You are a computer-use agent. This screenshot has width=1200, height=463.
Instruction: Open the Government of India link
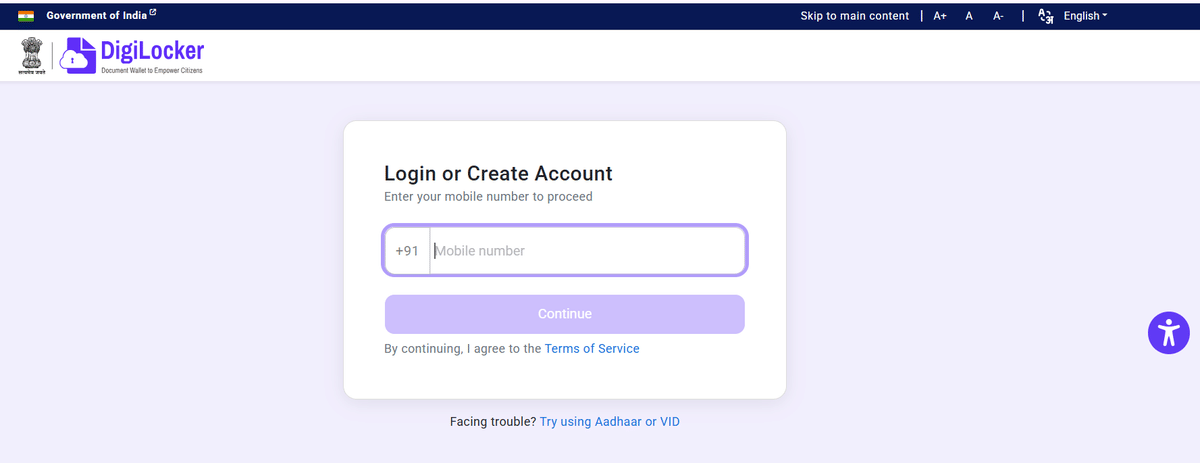[x=95, y=15]
